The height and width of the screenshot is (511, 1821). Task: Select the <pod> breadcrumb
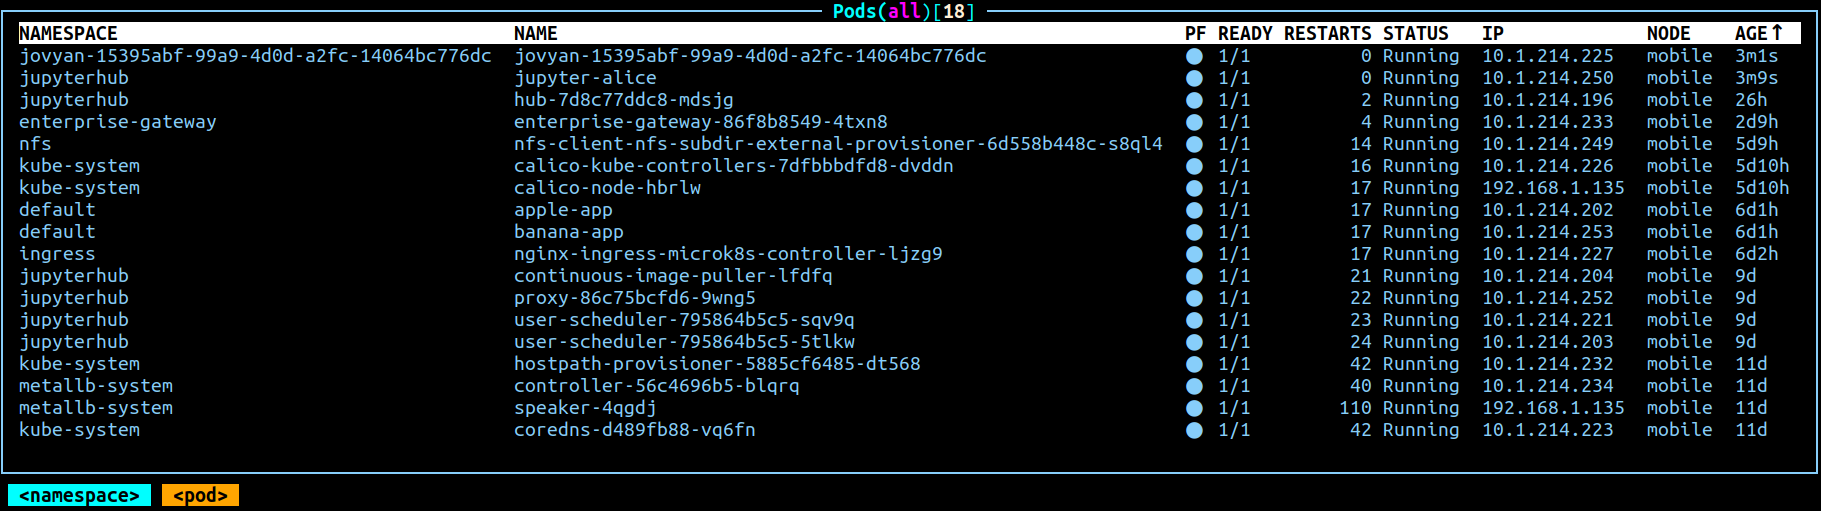click(x=200, y=495)
